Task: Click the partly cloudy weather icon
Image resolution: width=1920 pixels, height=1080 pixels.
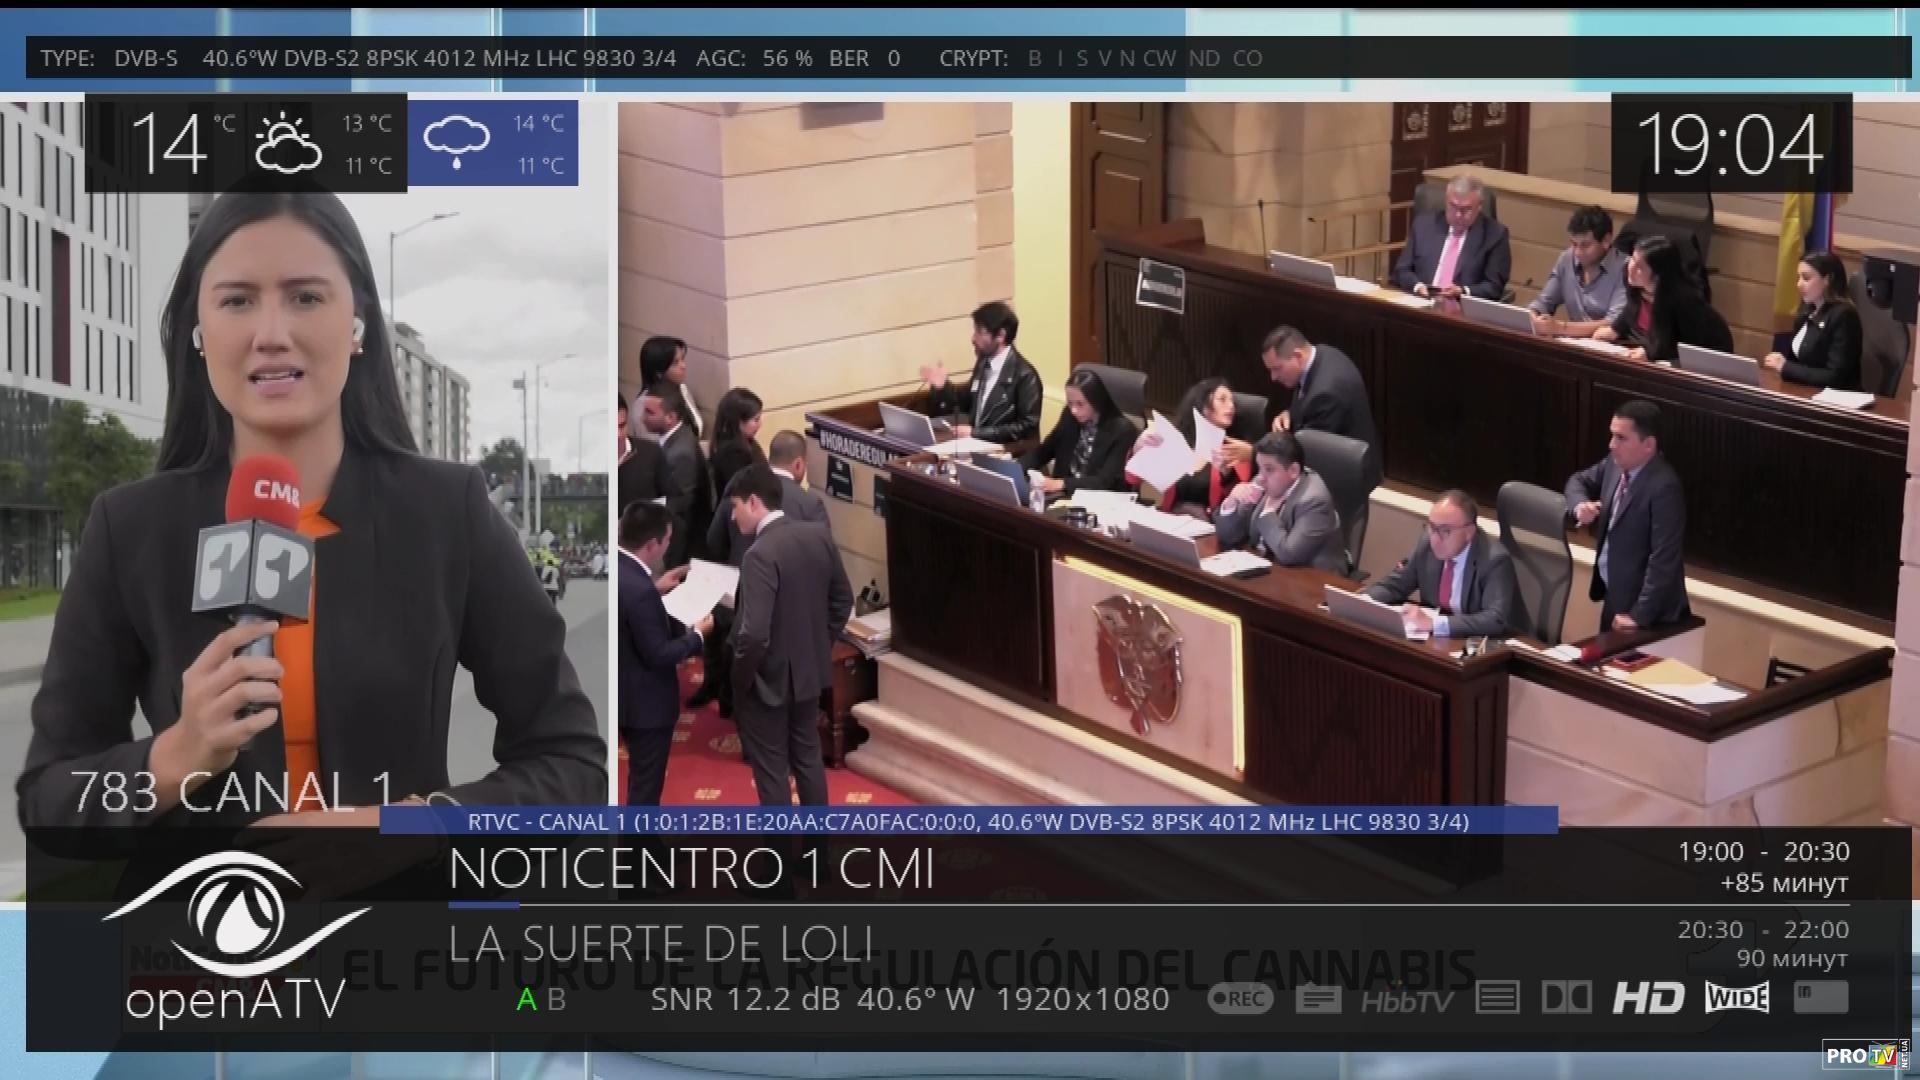Action: 288,144
